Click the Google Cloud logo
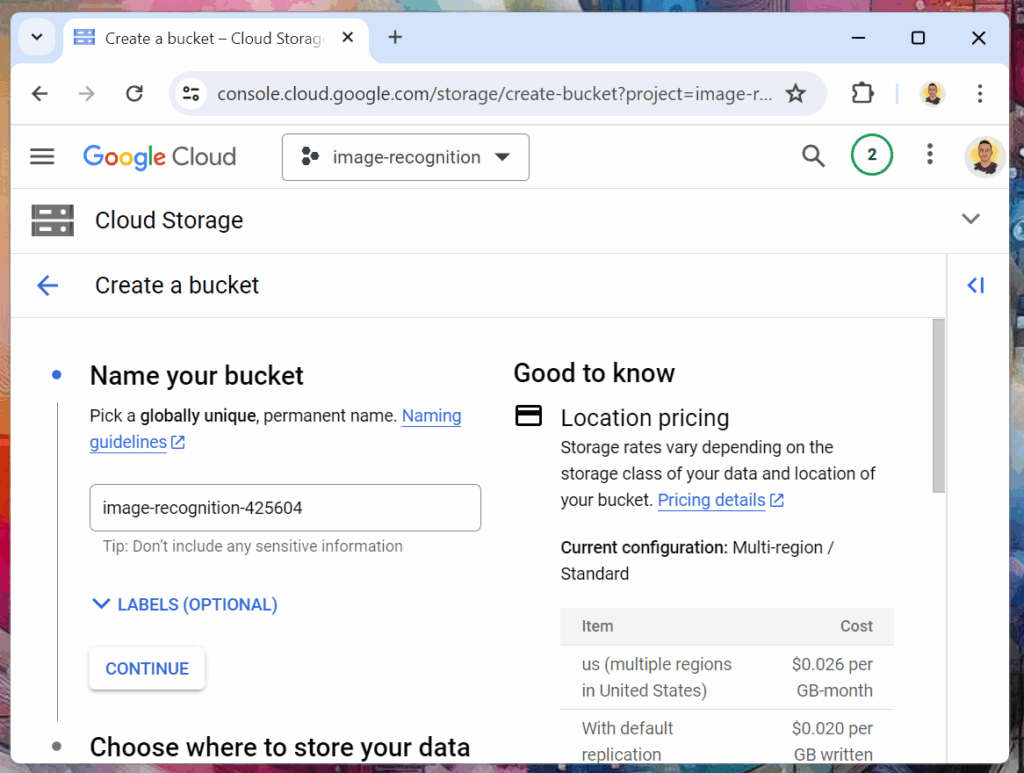This screenshot has width=1024, height=773. click(159, 157)
